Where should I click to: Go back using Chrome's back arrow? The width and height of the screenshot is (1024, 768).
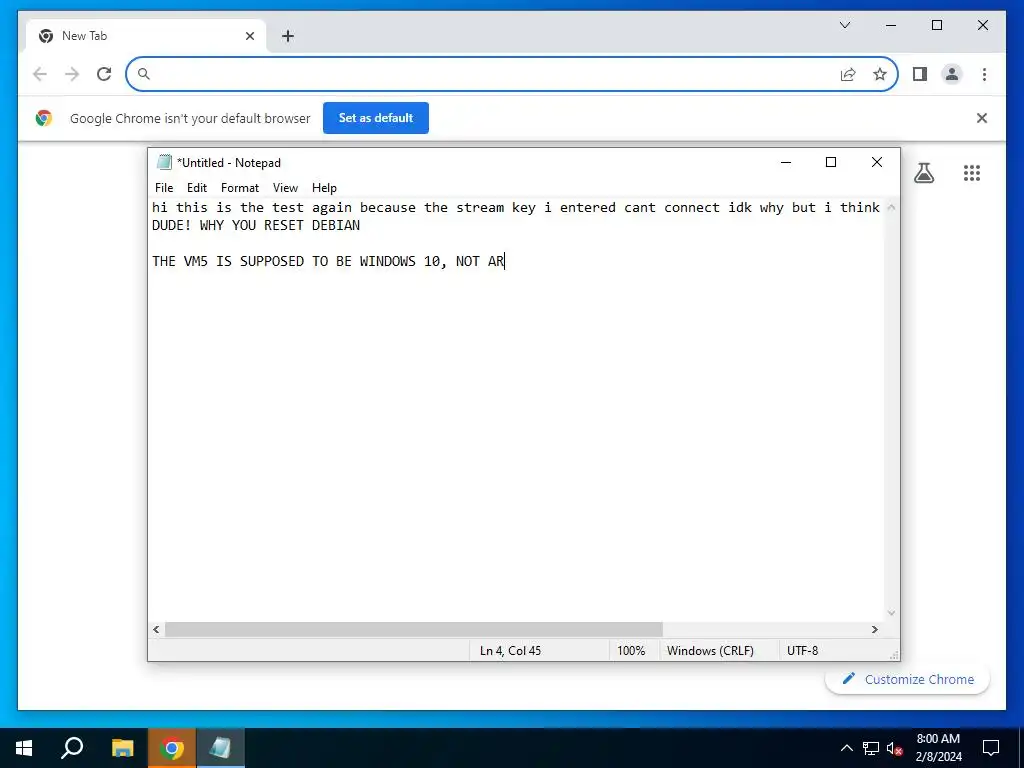40,74
